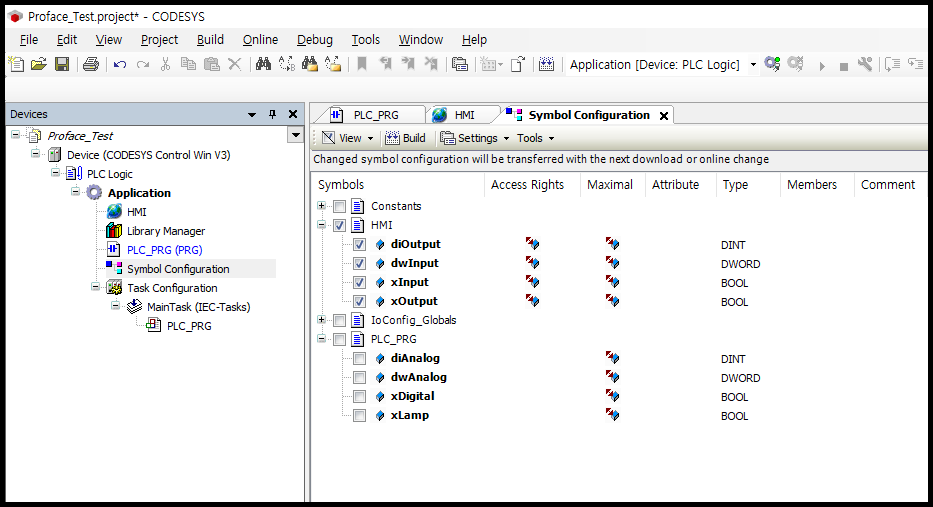Open the Application device selector dropdown
This screenshot has height=507, width=933.
pos(753,64)
